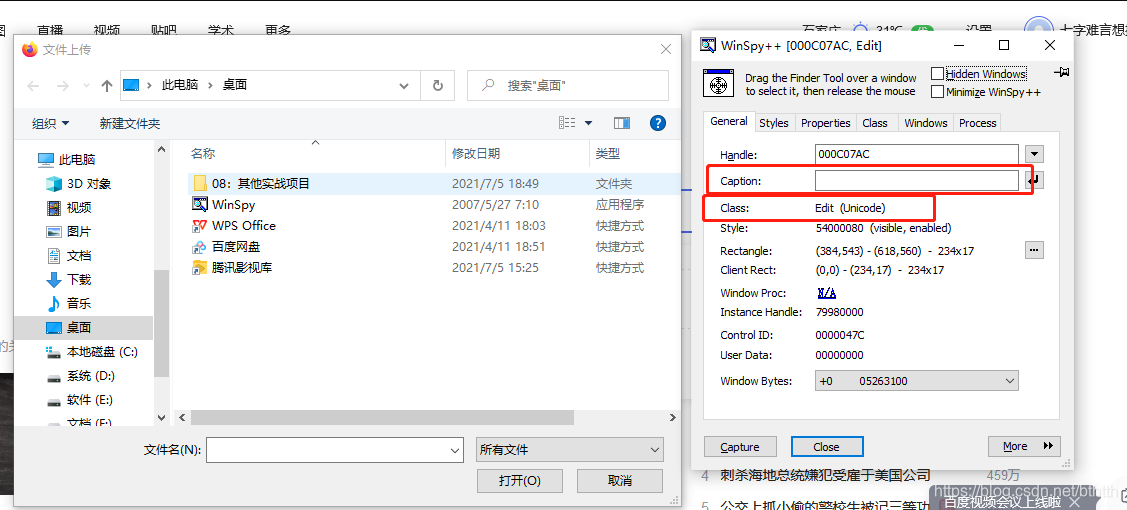
Task: Click the 打开(O) button
Action: (520, 481)
